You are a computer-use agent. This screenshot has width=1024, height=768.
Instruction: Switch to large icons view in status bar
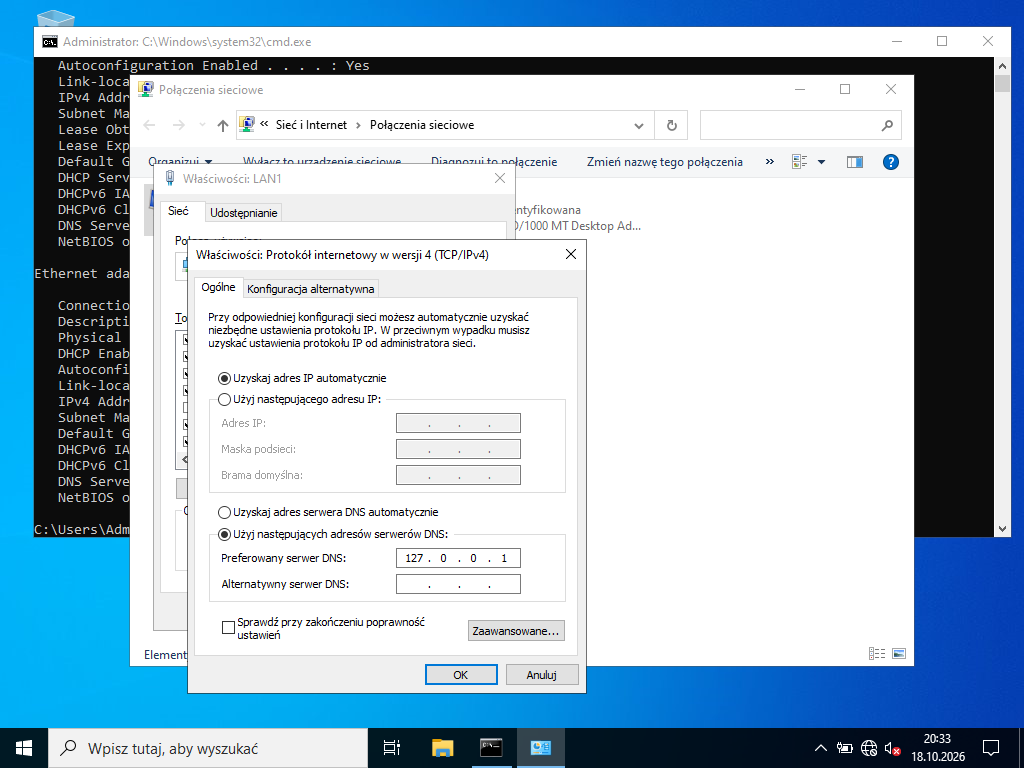tap(899, 654)
